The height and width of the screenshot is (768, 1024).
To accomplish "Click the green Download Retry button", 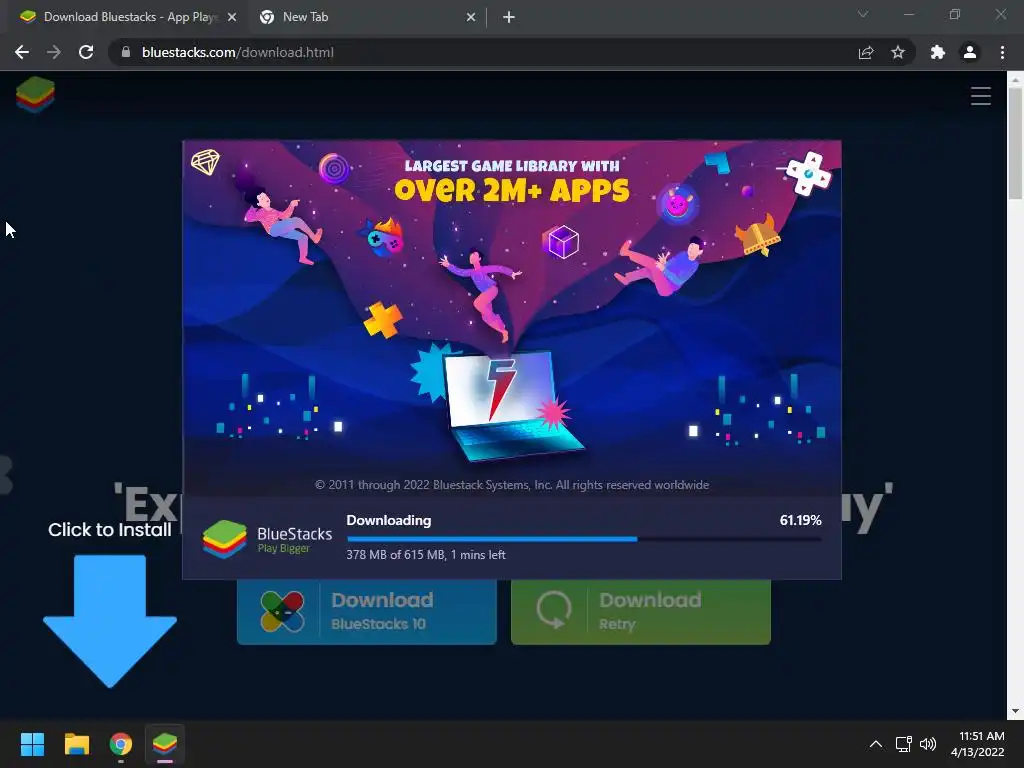I will pyautogui.click(x=641, y=611).
